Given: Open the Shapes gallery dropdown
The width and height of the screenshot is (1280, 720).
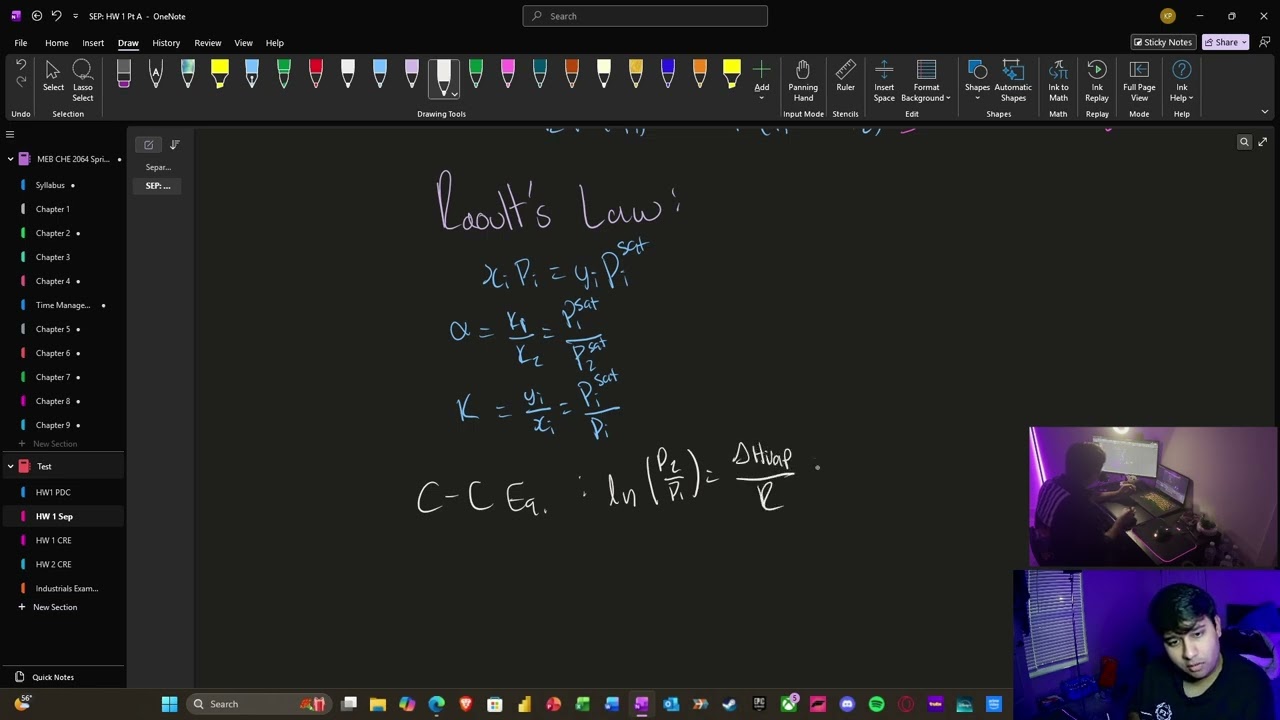Looking at the screenshot, I should 977,81.
